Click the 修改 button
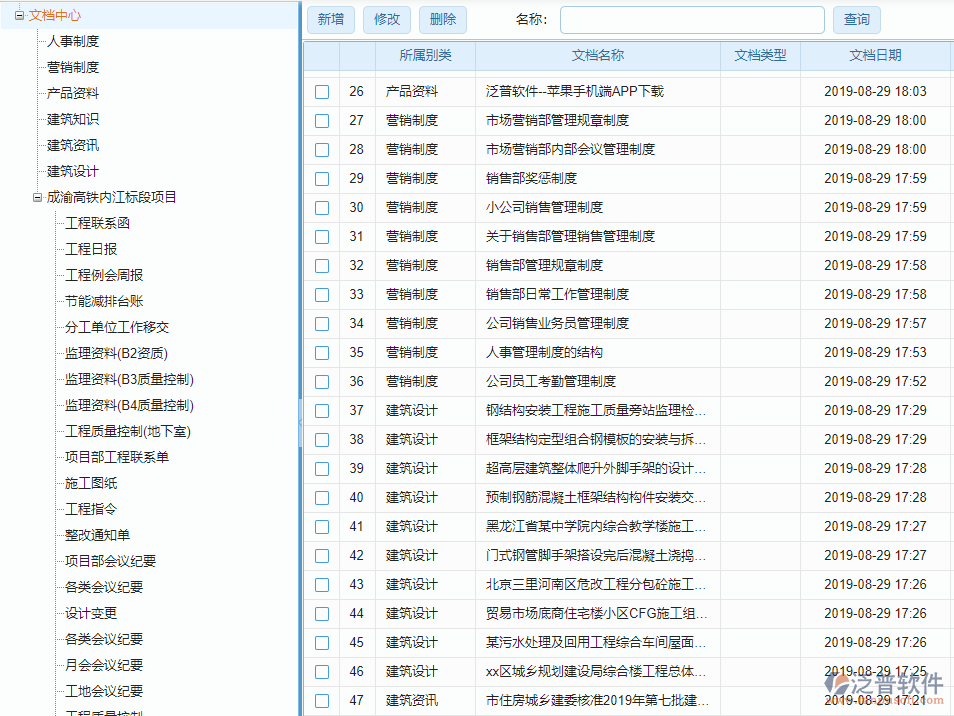The image size is (954, 716). point(387,19)
